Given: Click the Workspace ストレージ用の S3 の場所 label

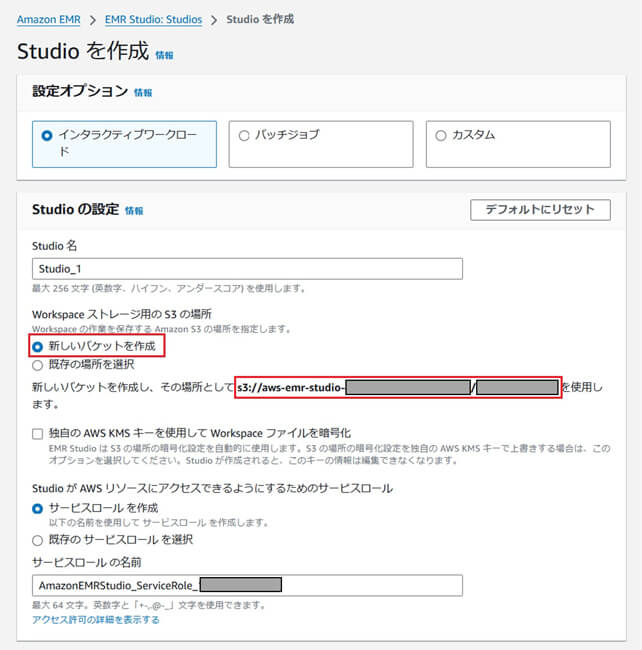Looking at the screenshot, I should click(x=122, y=314).
